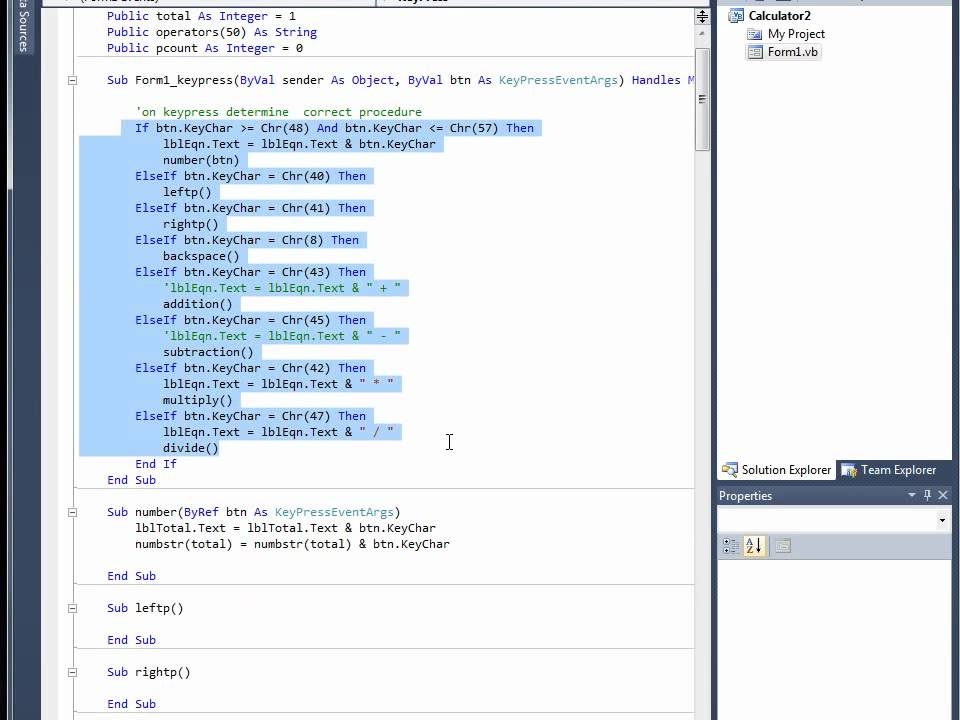
Task: Select Form1.vb in Solution Explorer
Action: (x=792, y=52)
